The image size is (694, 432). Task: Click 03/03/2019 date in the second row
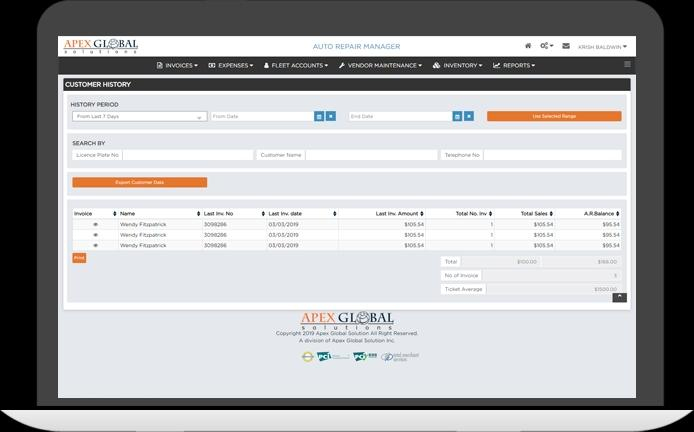click(x=283, y=235)
